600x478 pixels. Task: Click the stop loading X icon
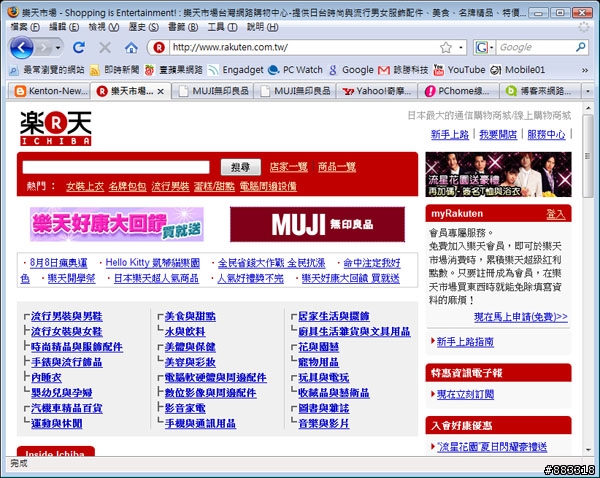105,48
